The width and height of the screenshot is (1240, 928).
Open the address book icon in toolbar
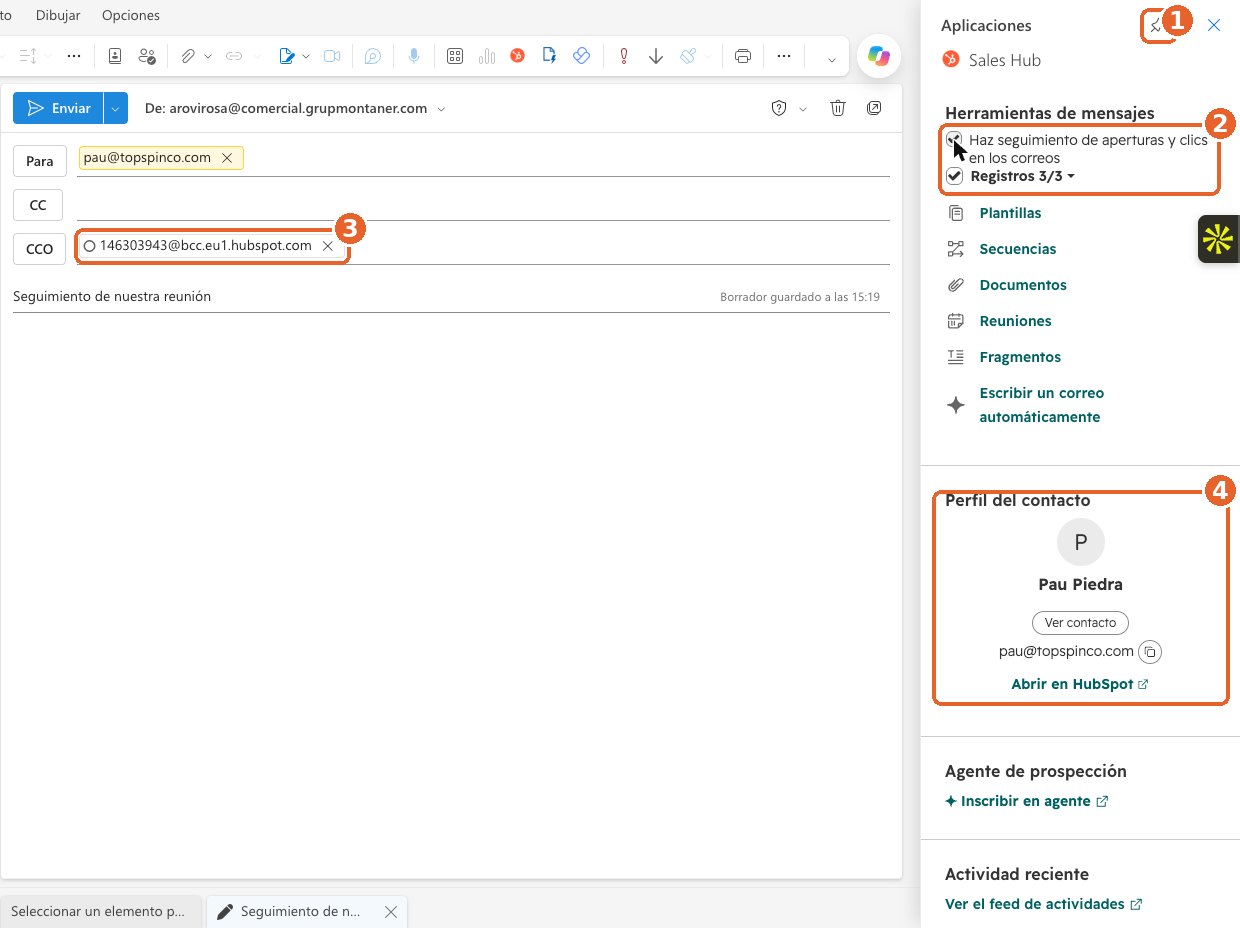point(114,56)
